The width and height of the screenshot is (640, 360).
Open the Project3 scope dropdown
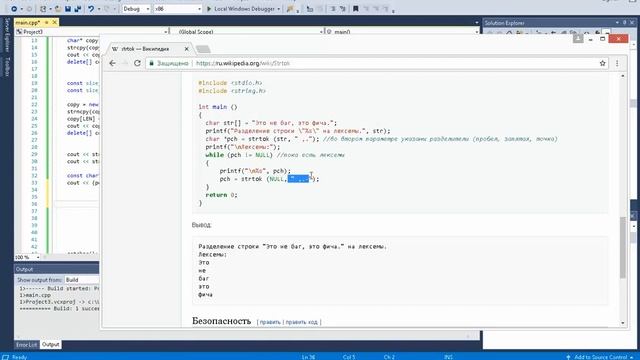(93, 31)
